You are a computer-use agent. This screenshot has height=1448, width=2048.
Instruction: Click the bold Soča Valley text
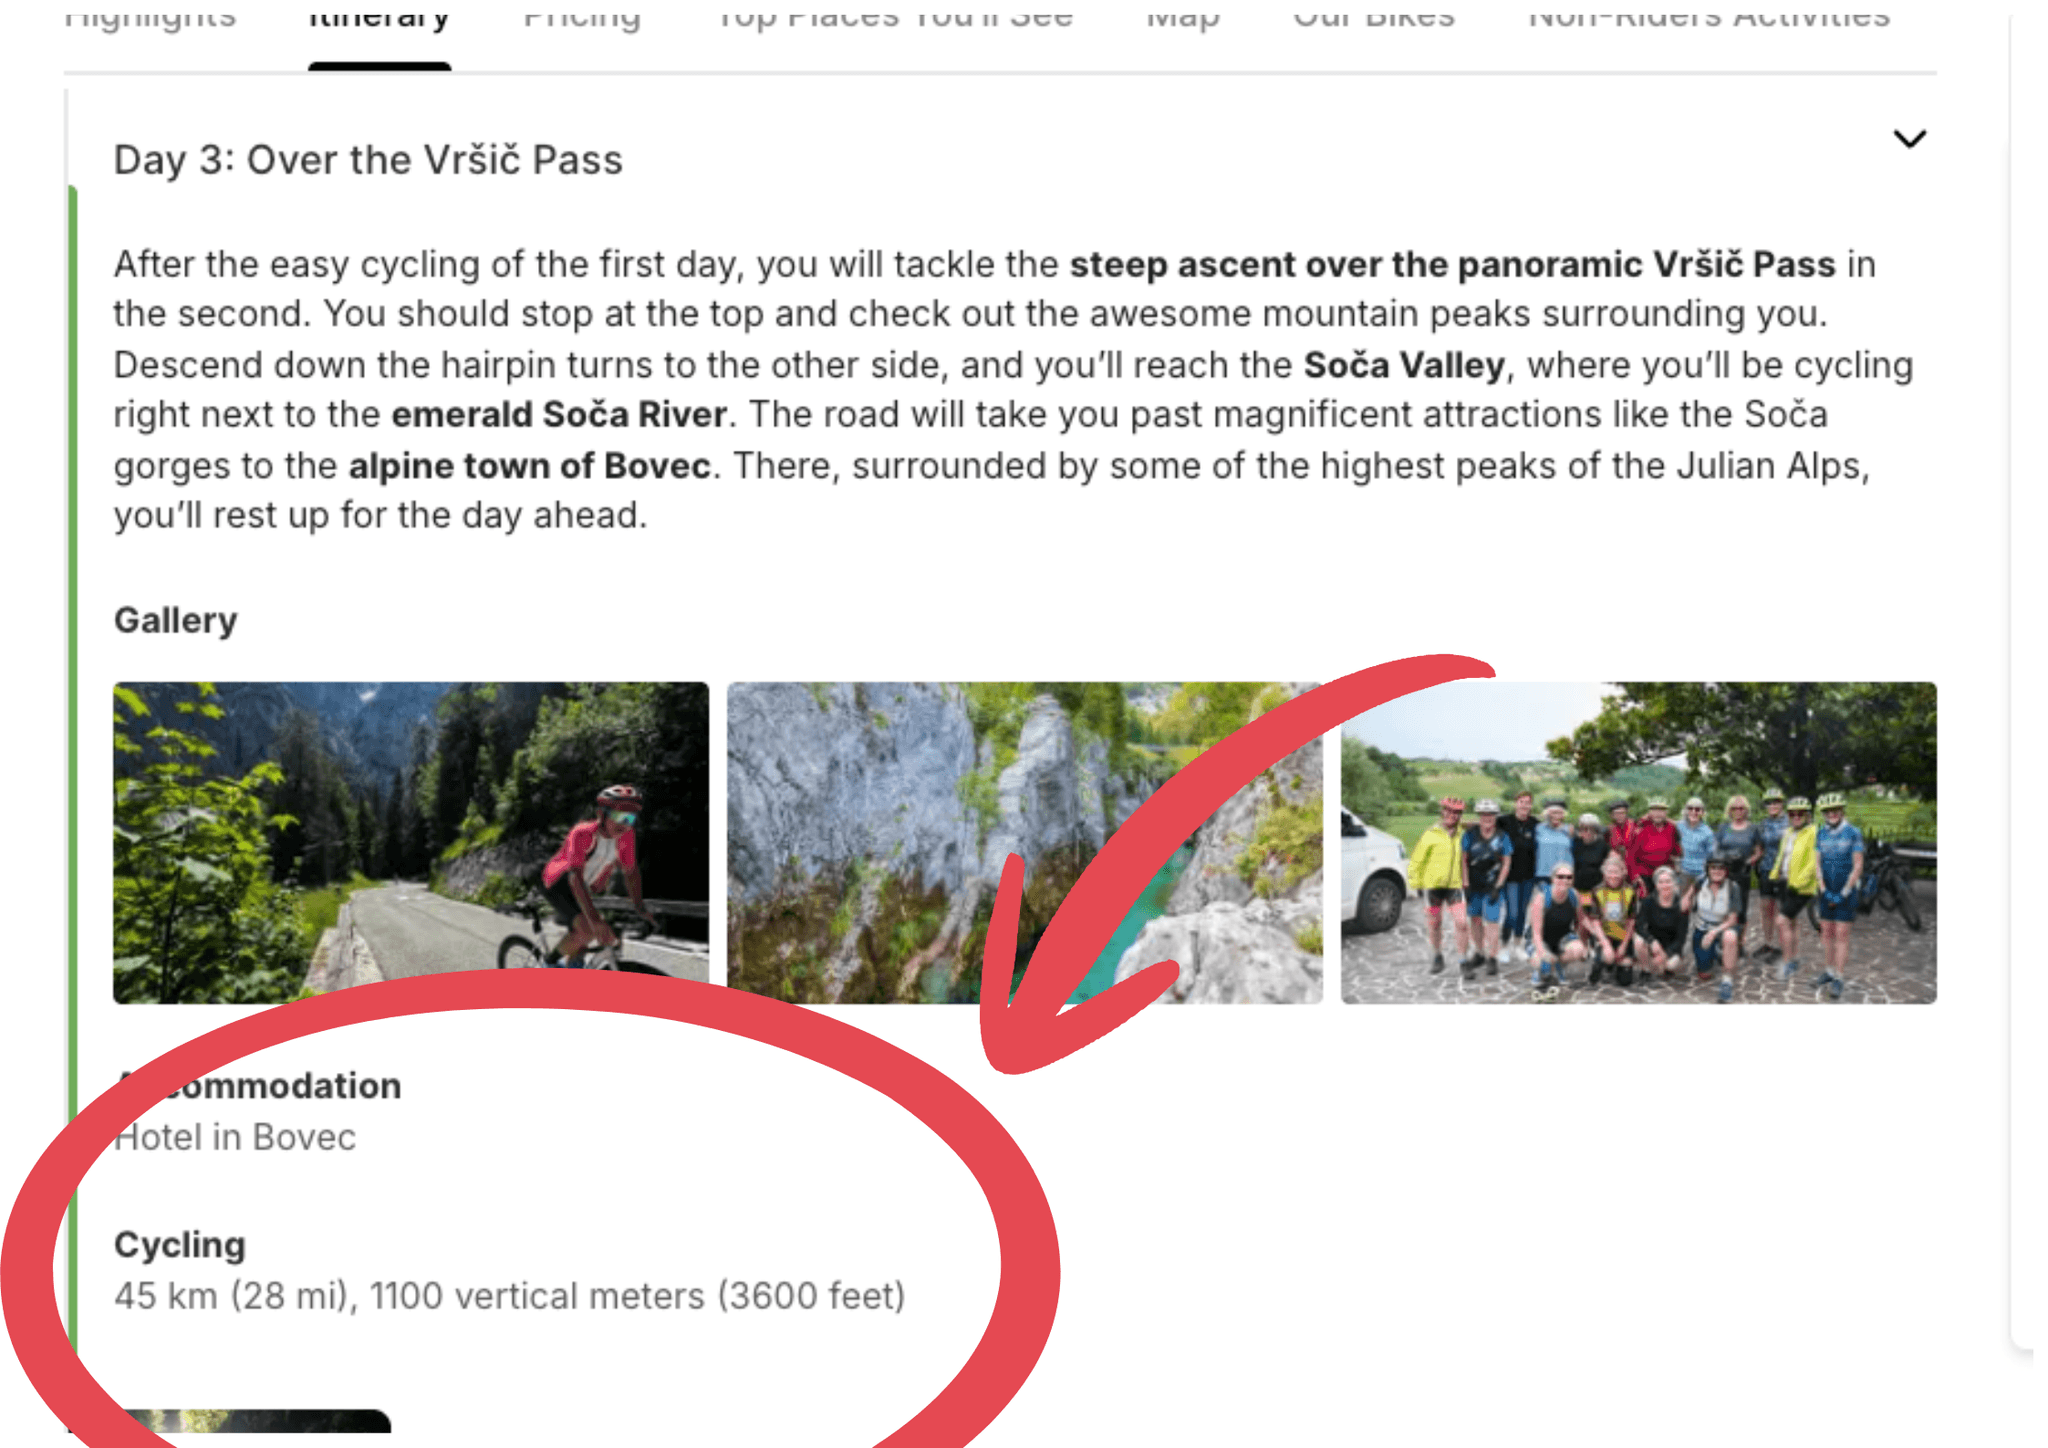(1404, 365)
